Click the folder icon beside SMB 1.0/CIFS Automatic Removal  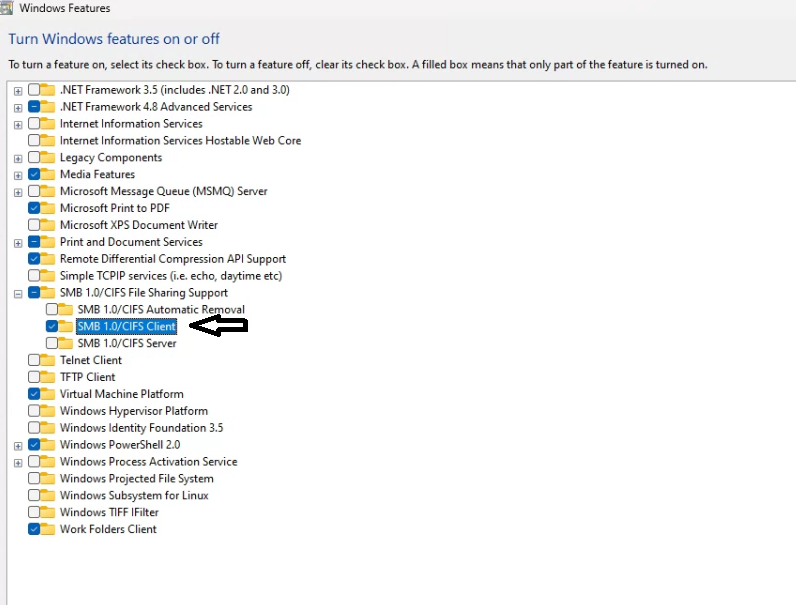tap(65, 309)
